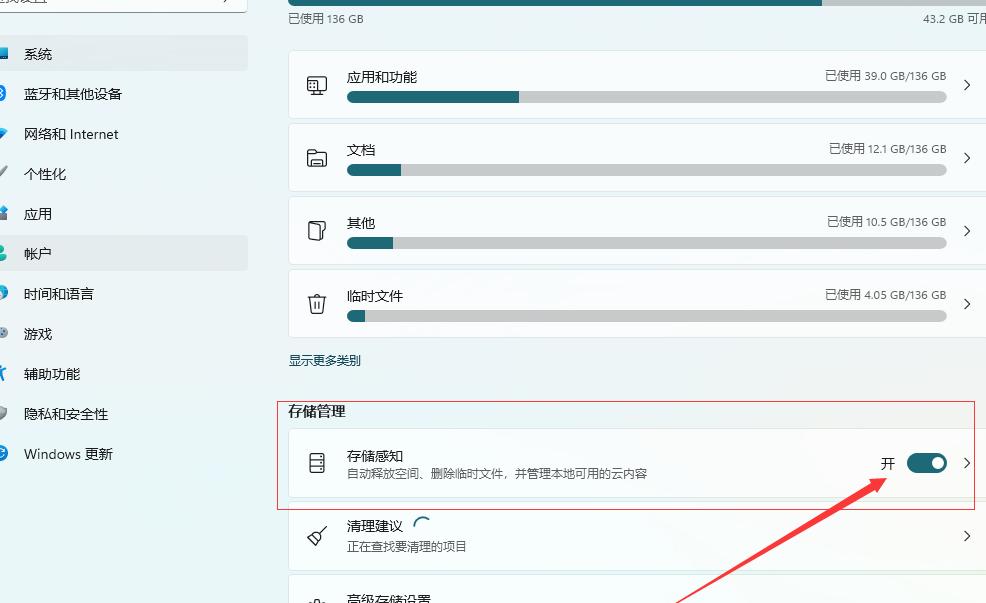Click the 存储感知 storage drives icon

[317, 463]
